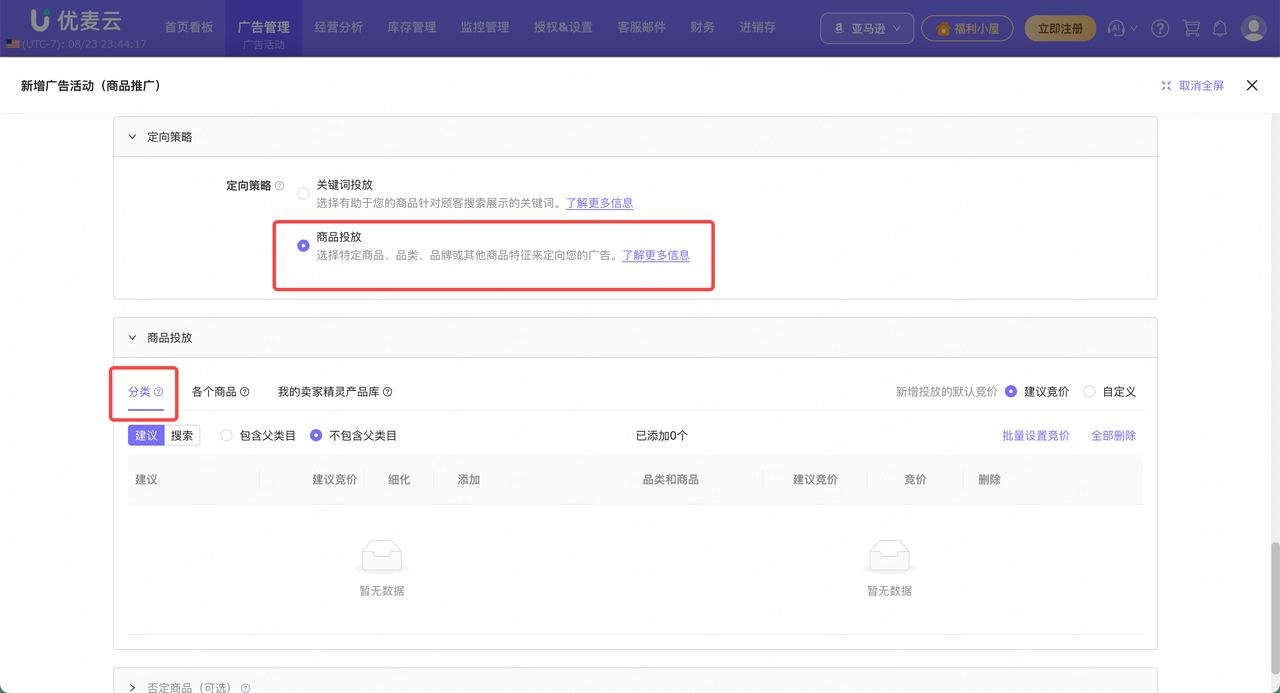Close the 新增广告活动 dialog
The image size is (1280, 693).
[x=1252, y=86]
